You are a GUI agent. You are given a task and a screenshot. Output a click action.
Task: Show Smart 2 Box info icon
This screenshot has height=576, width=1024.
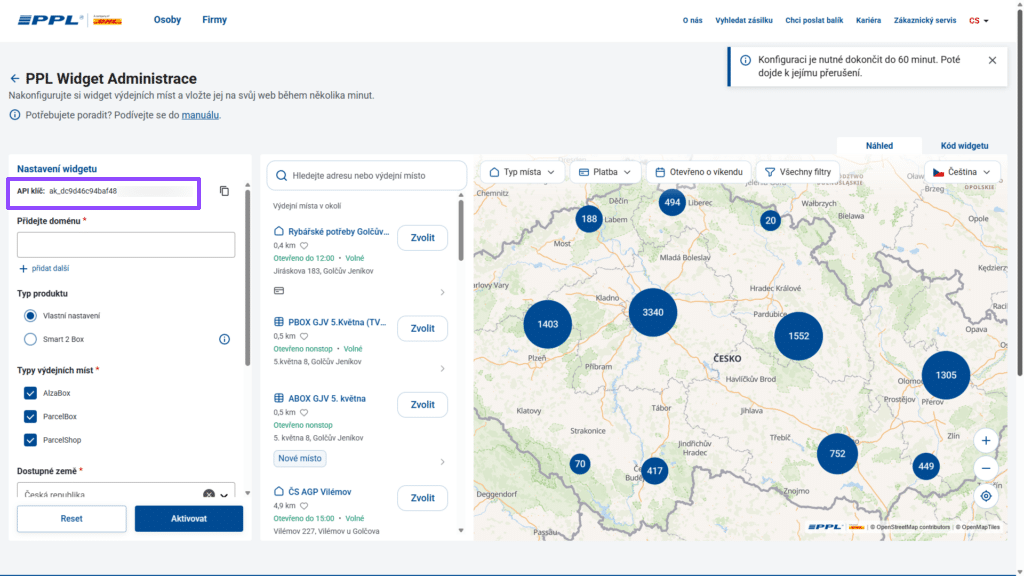coord(224,339)
